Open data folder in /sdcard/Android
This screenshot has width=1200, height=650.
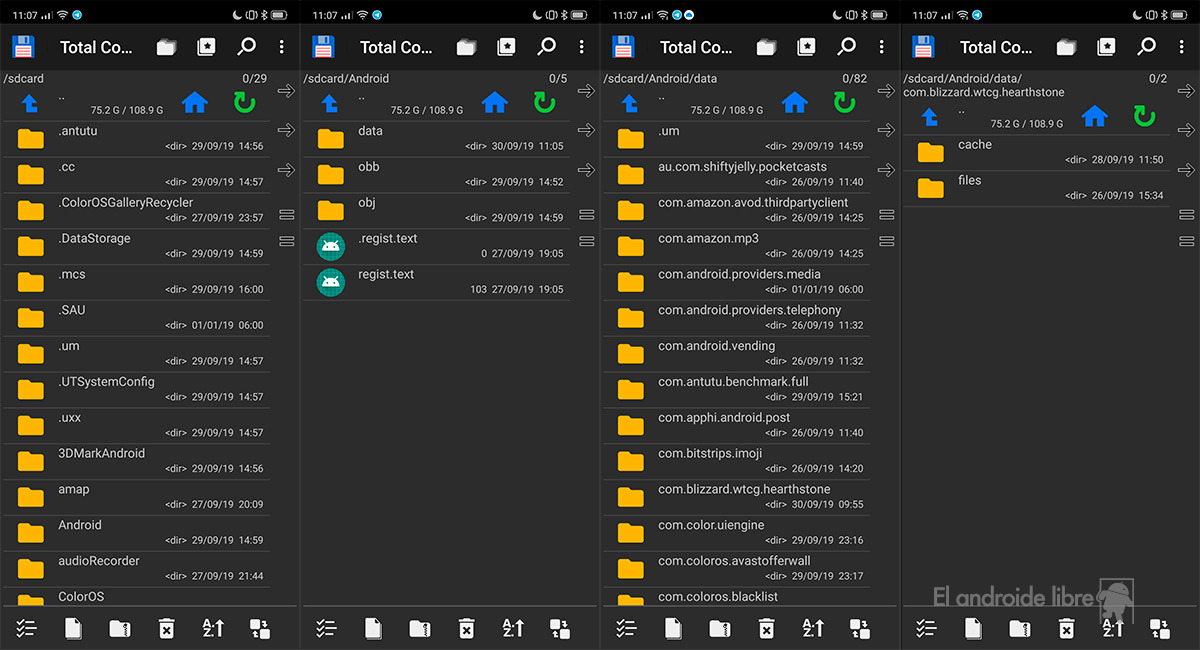click(436, 138)
